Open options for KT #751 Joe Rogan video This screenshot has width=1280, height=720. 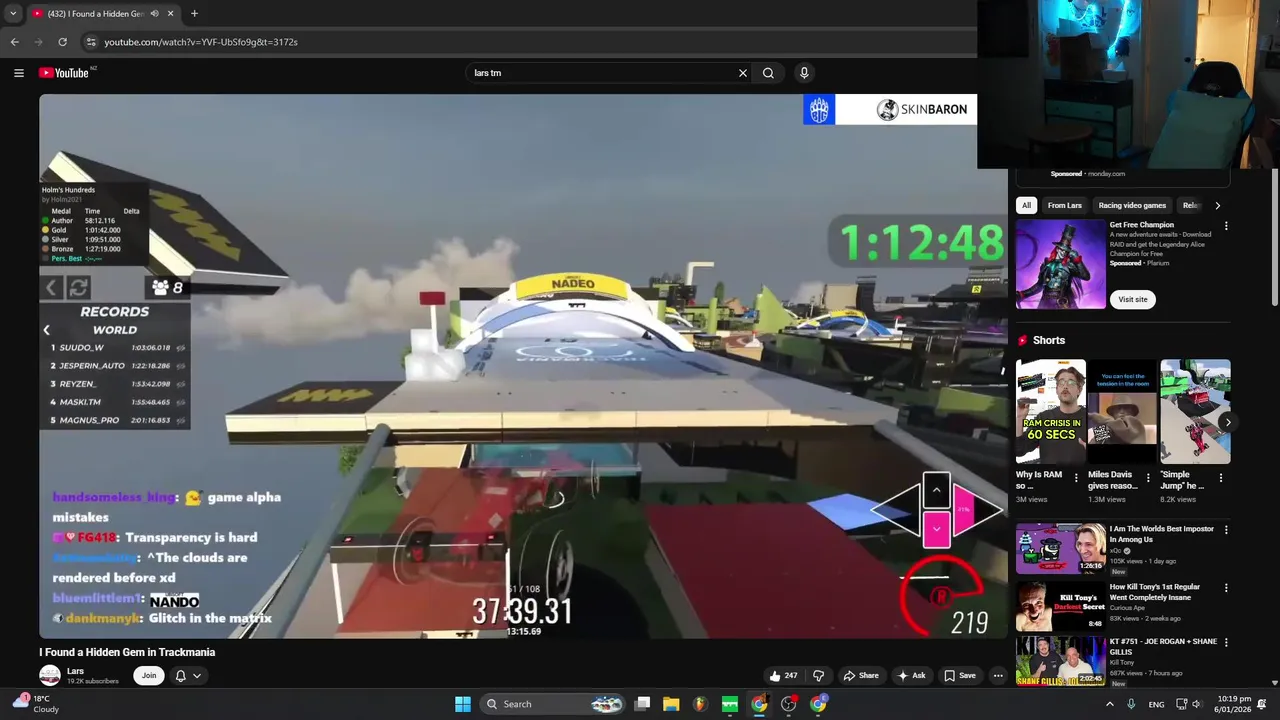click(1226, 642)
